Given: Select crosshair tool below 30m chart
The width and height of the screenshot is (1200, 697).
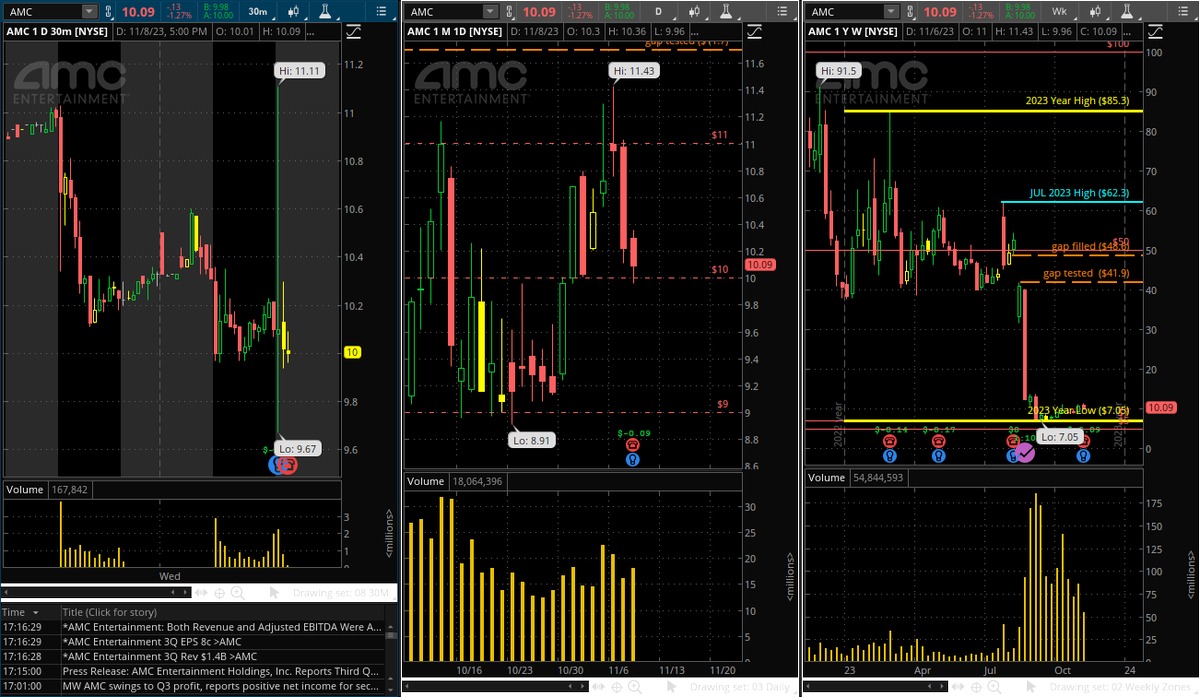Looking at the screenshot, I should [219, 593].
